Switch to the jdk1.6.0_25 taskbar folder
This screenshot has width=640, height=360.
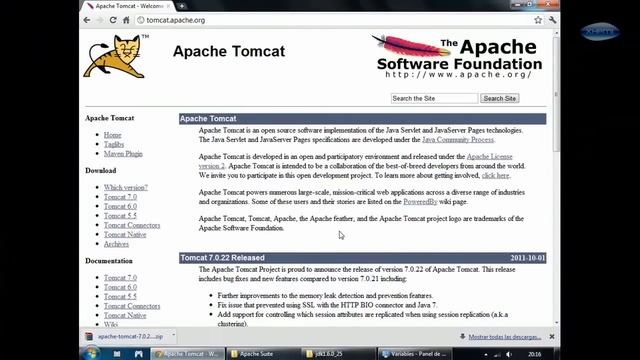(338, 354)
